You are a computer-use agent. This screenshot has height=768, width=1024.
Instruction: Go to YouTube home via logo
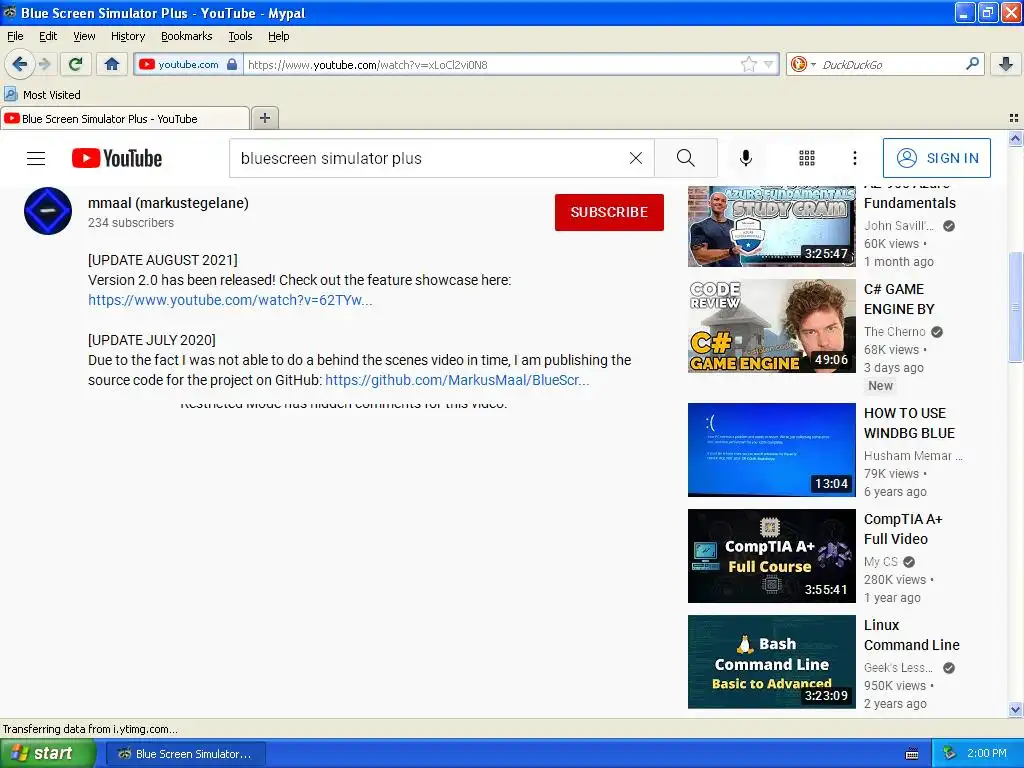pyautogui.click(x=117, y=158)
